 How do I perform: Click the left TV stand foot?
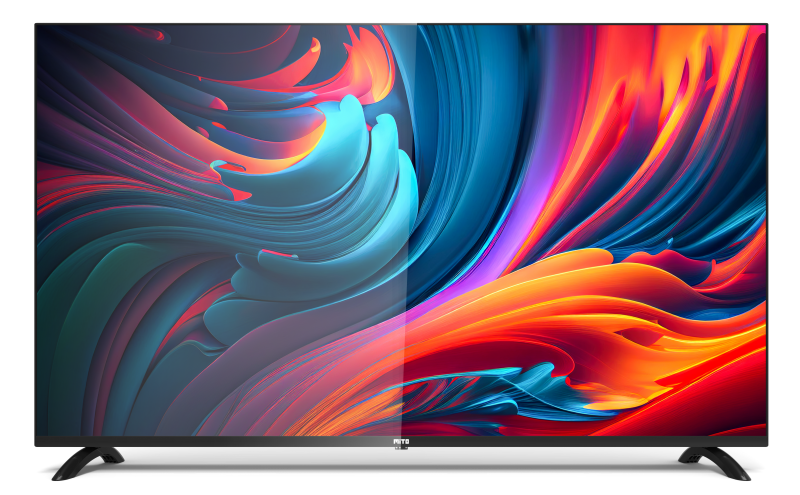[x=86, y=461]
